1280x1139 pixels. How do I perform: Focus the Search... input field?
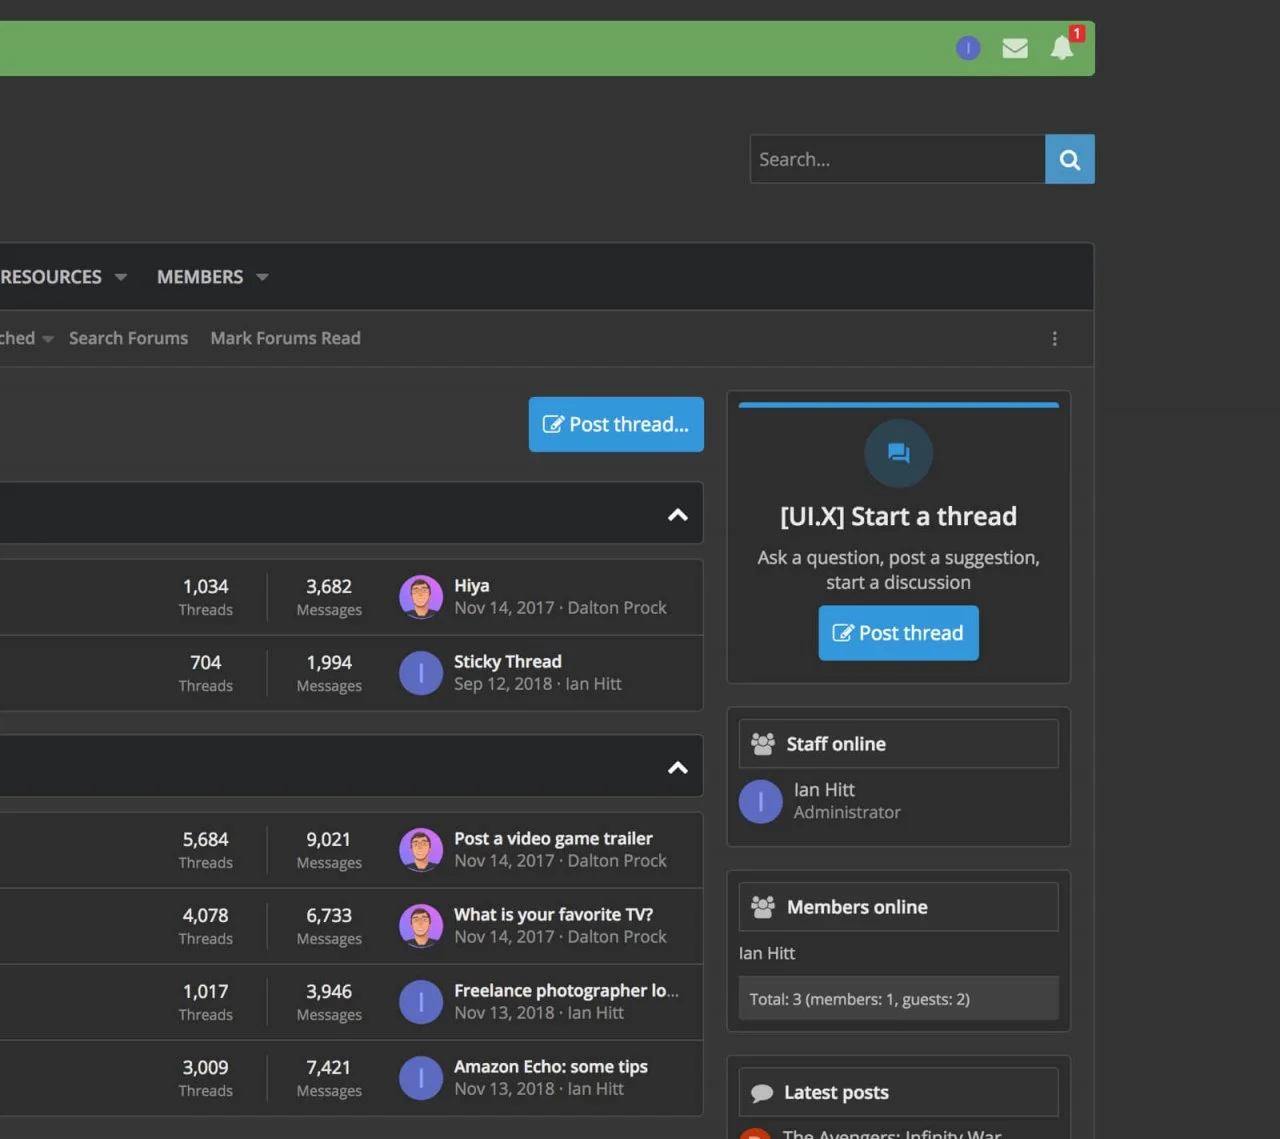(896, 159)
